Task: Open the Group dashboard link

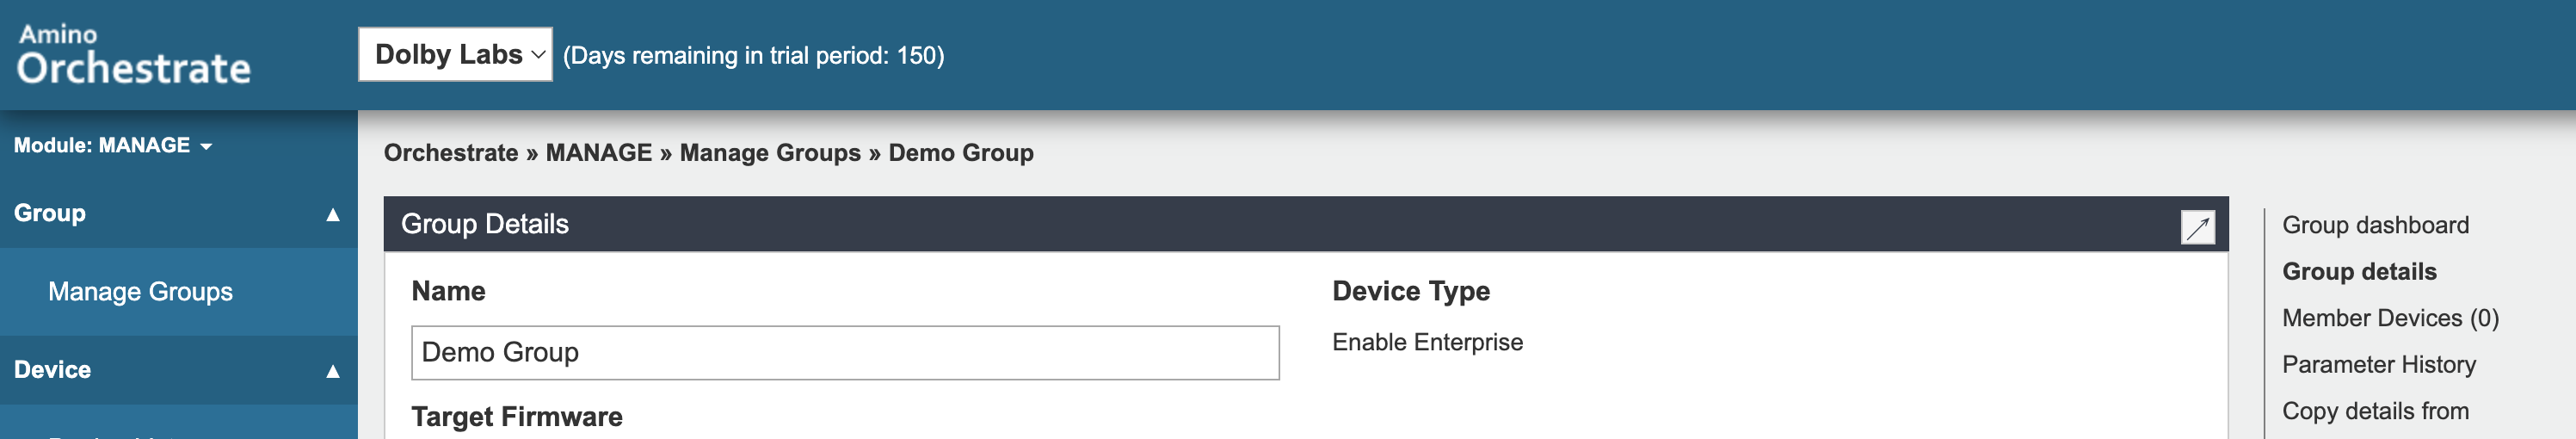Action: point(2374,225)
